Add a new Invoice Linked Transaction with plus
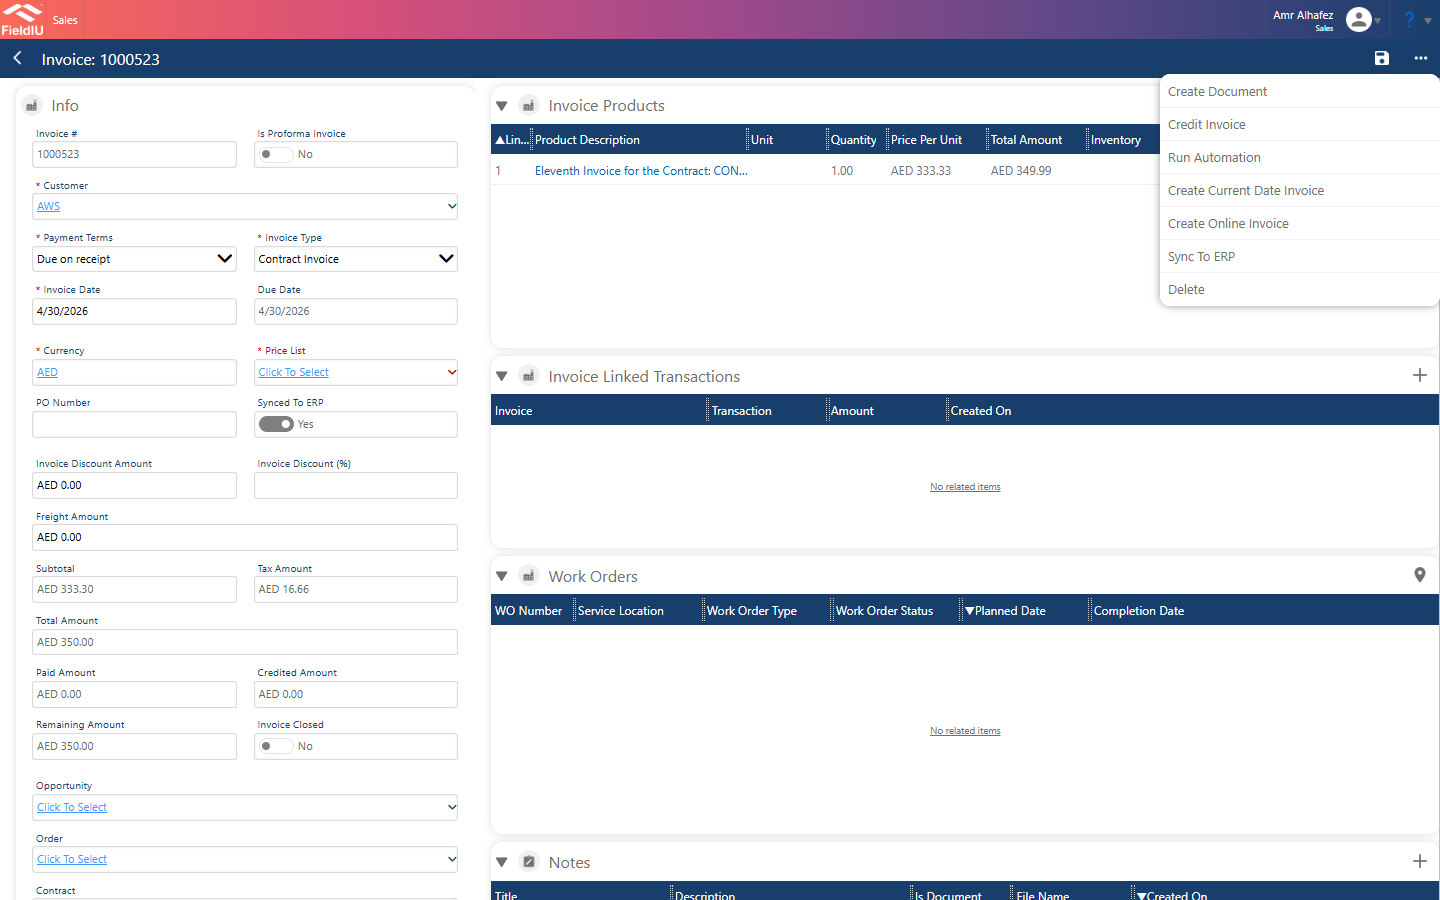The image size is (1440, 900). pos(1420,375)
